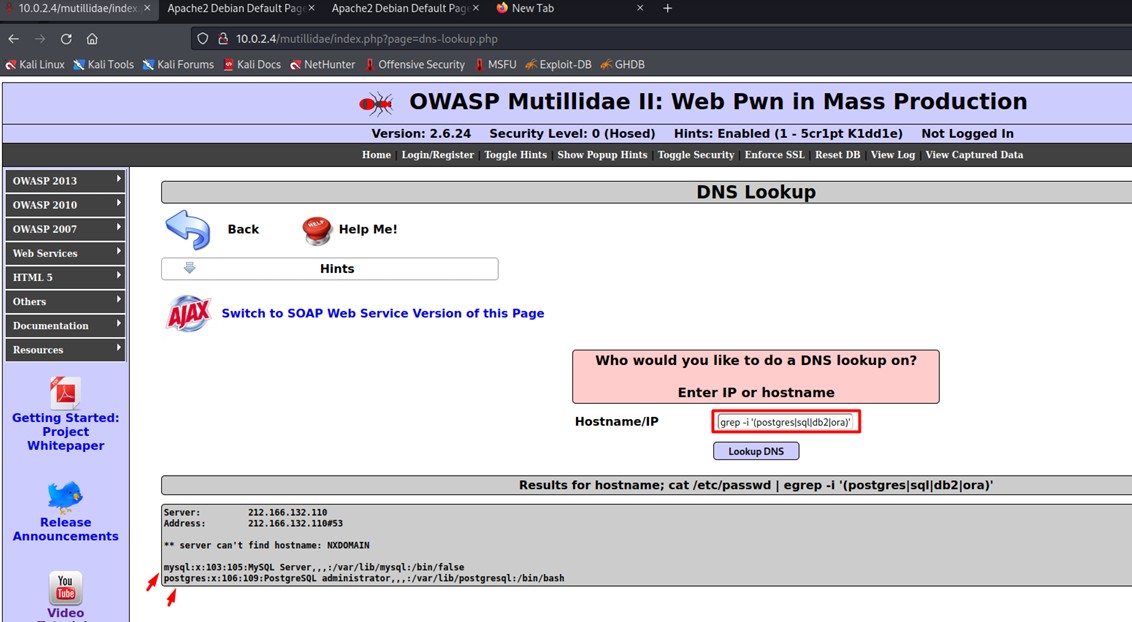This screenshot has height=622, width=1132.
Task: Reload the current page
Action: pos(66,39)
